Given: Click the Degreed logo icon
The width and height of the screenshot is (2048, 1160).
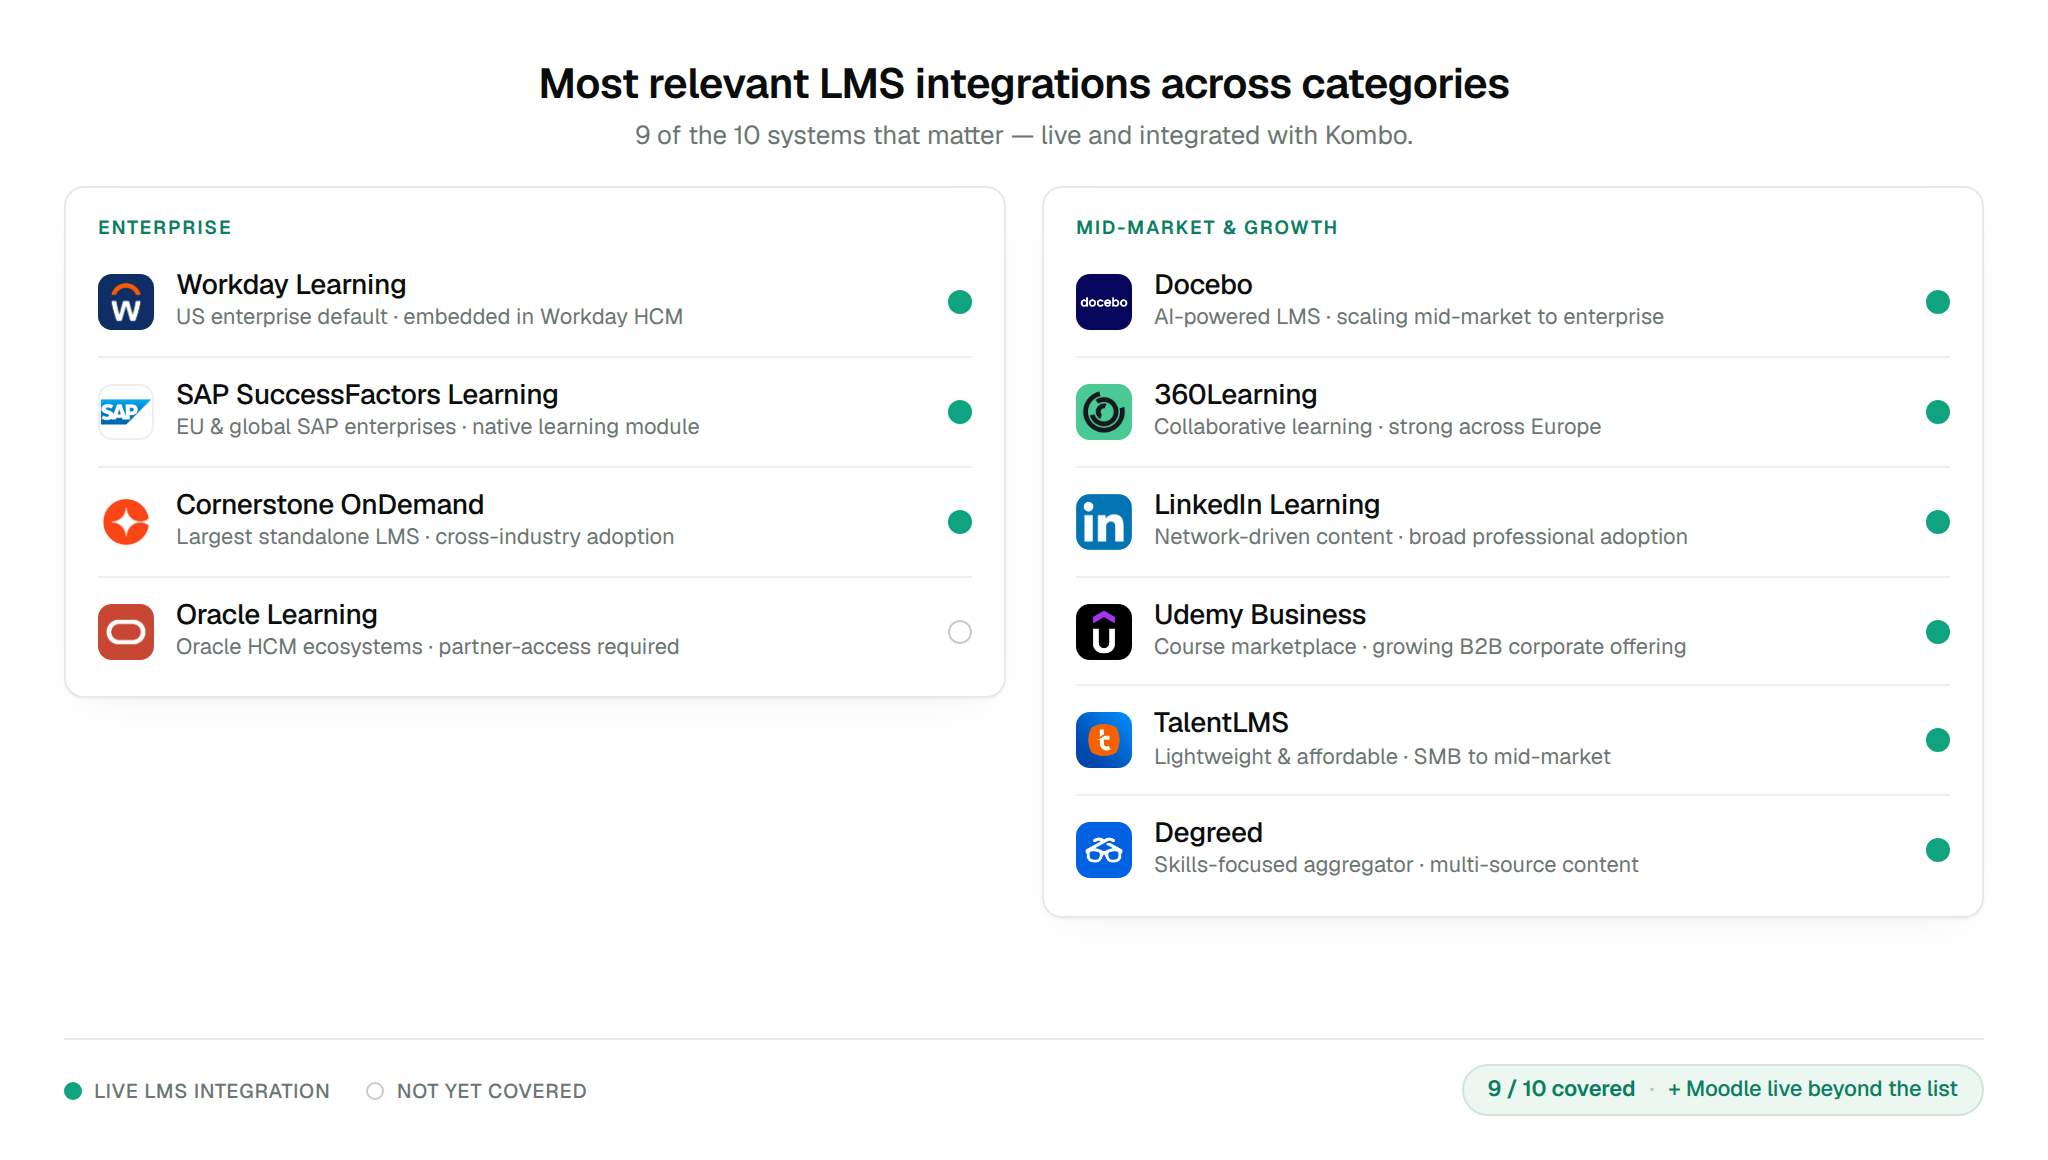Looking at the screenshot, I should pyautogui.click(x=1104, y=850).
